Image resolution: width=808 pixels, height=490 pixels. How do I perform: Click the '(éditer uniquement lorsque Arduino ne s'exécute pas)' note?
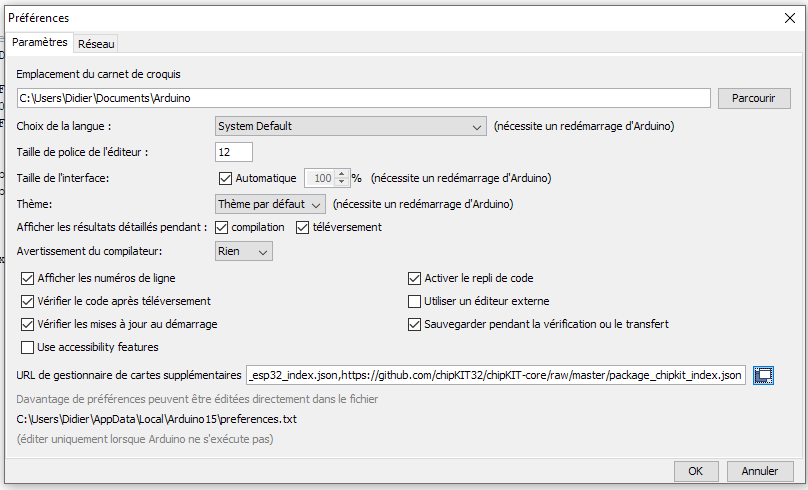145,440
